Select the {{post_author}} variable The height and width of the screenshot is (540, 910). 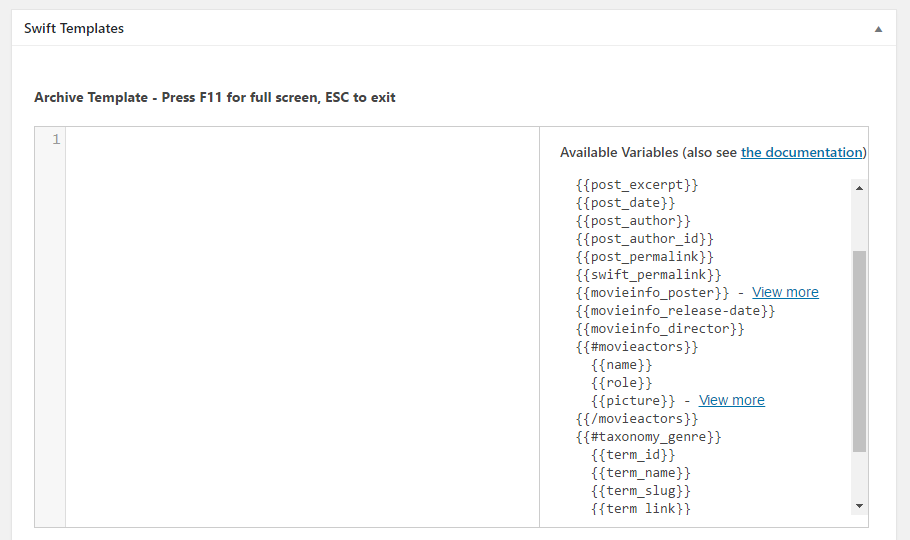pos(633,221)
